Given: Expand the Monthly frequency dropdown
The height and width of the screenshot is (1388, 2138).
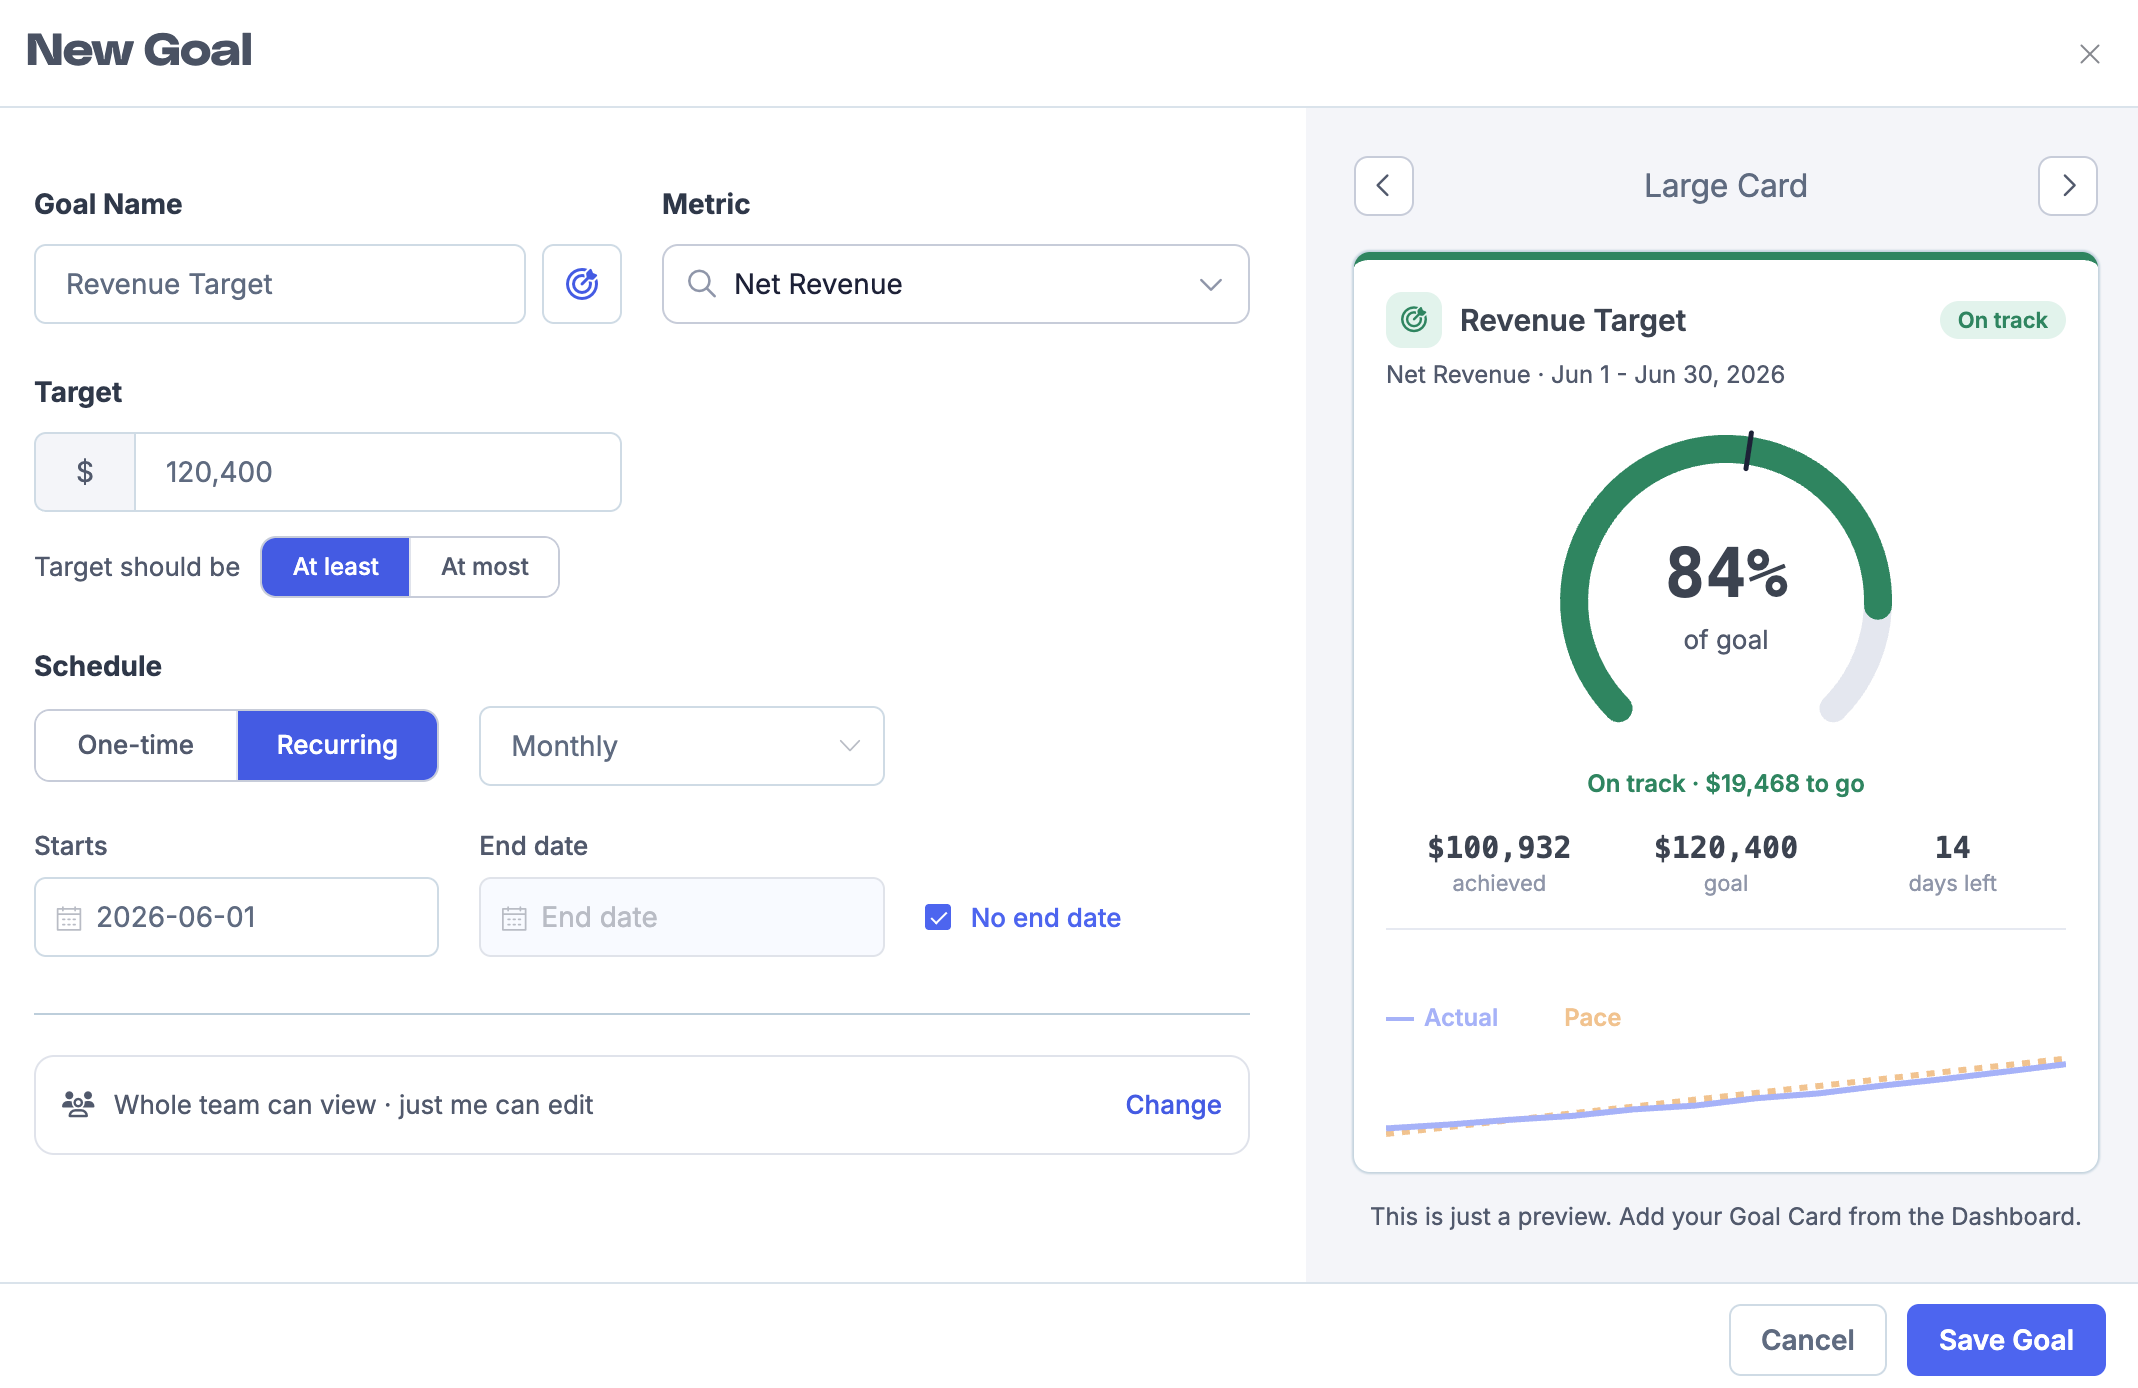Looking at the screenshot, I should coord(682,746).
